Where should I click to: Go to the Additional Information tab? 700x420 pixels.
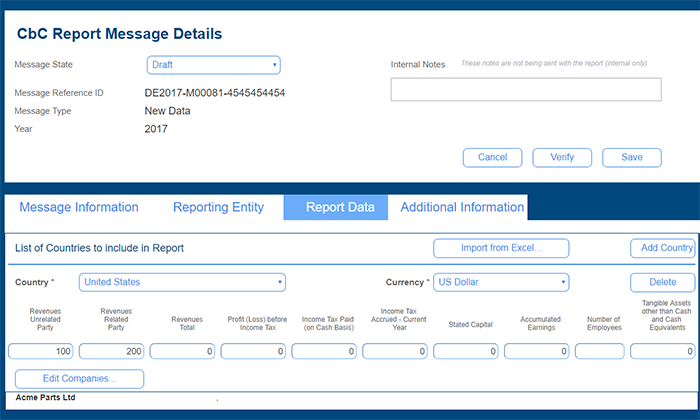(x=462, y=207)
